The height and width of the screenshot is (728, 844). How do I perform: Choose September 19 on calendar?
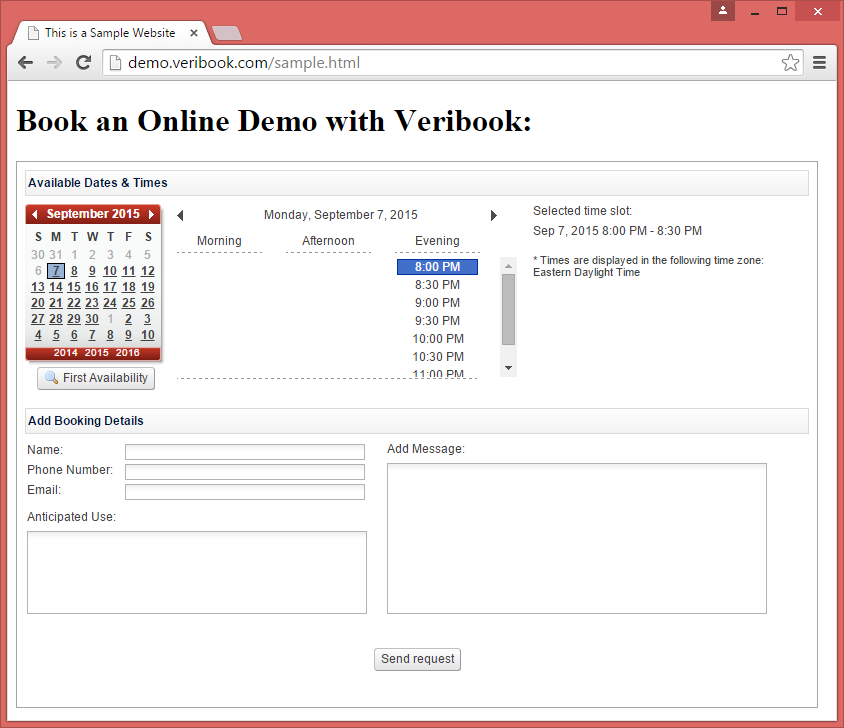[x=147, y=287]
